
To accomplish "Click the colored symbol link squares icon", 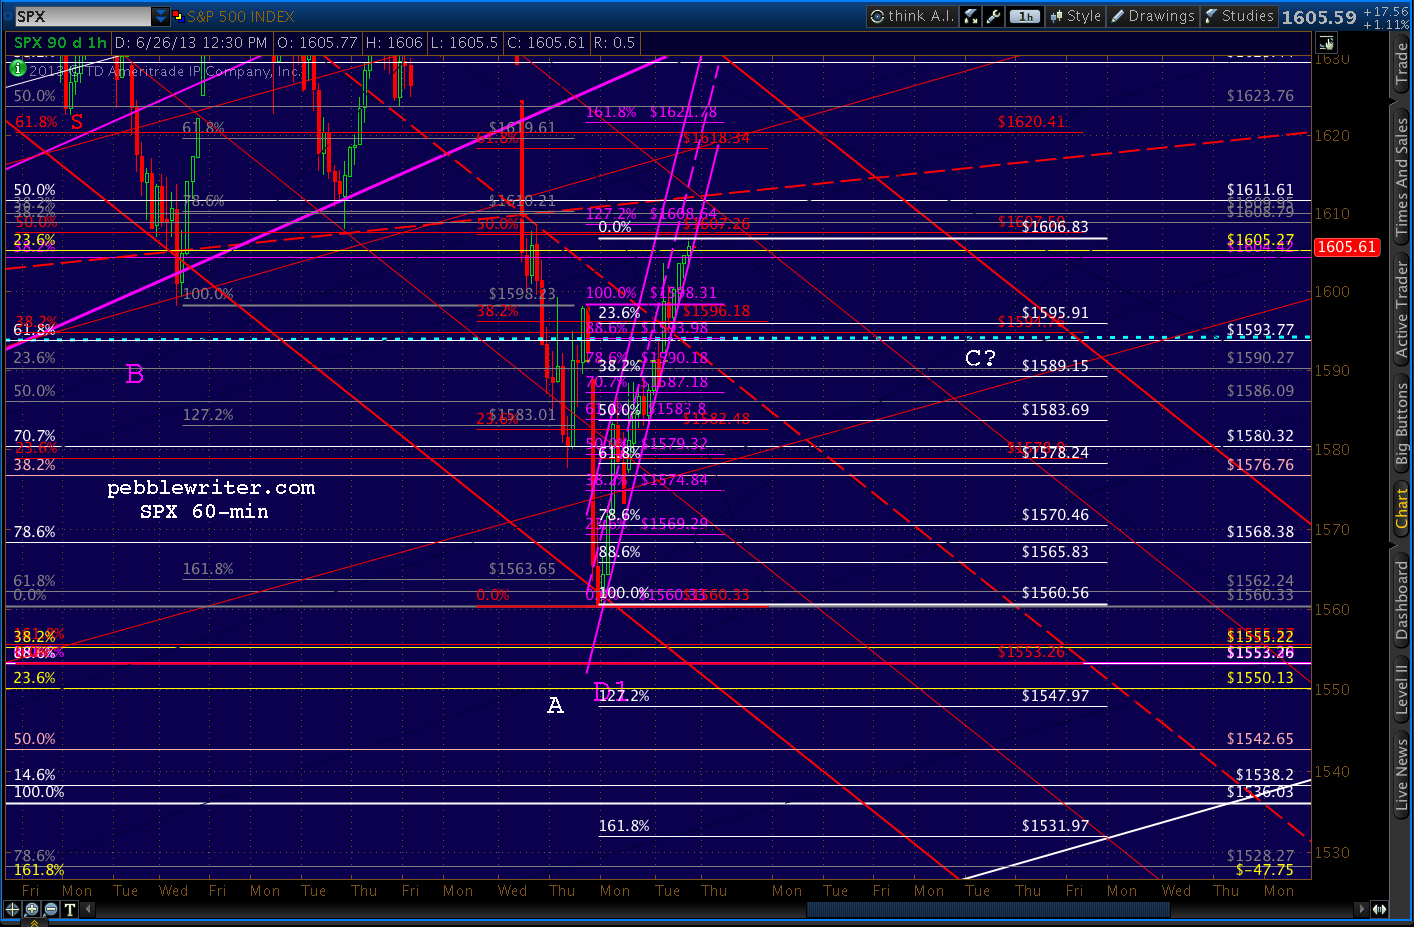I will point(178,16).
